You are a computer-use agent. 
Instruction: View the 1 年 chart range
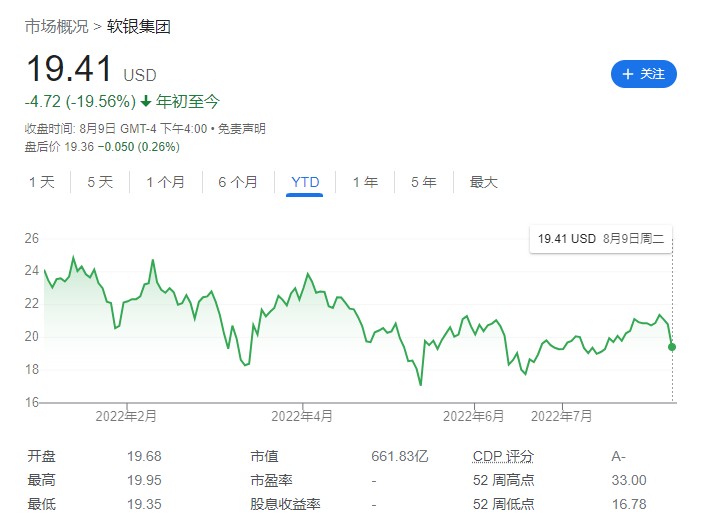[365, 182]
